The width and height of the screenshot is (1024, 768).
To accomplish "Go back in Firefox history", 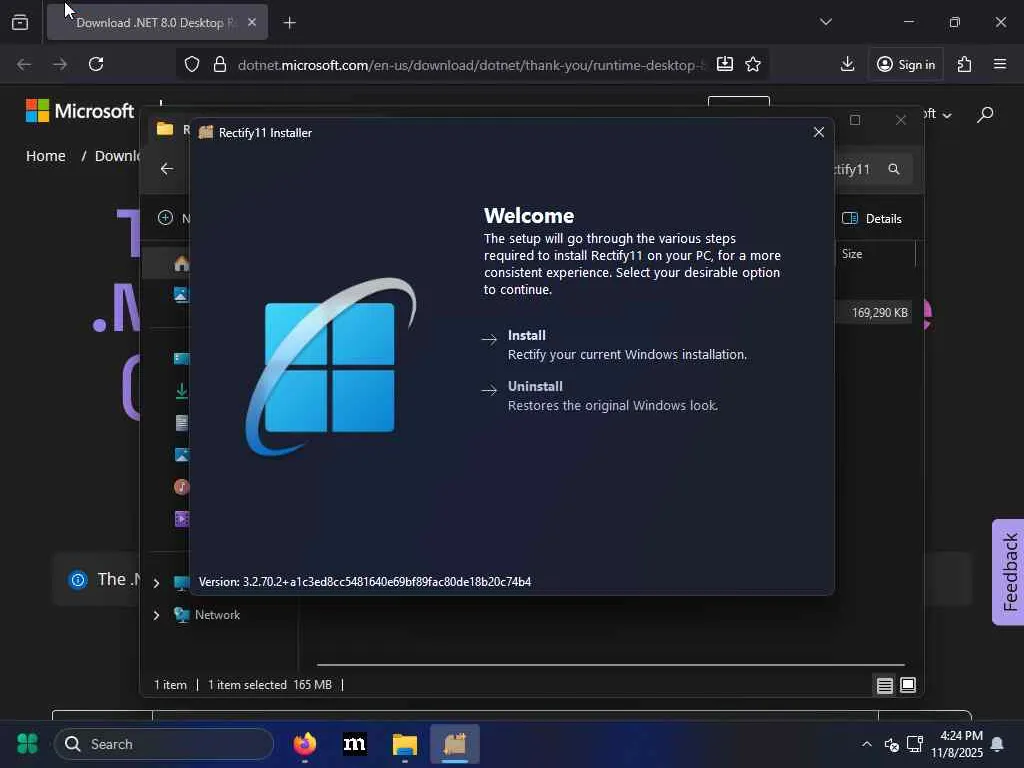I will click(x=24, y=64).
